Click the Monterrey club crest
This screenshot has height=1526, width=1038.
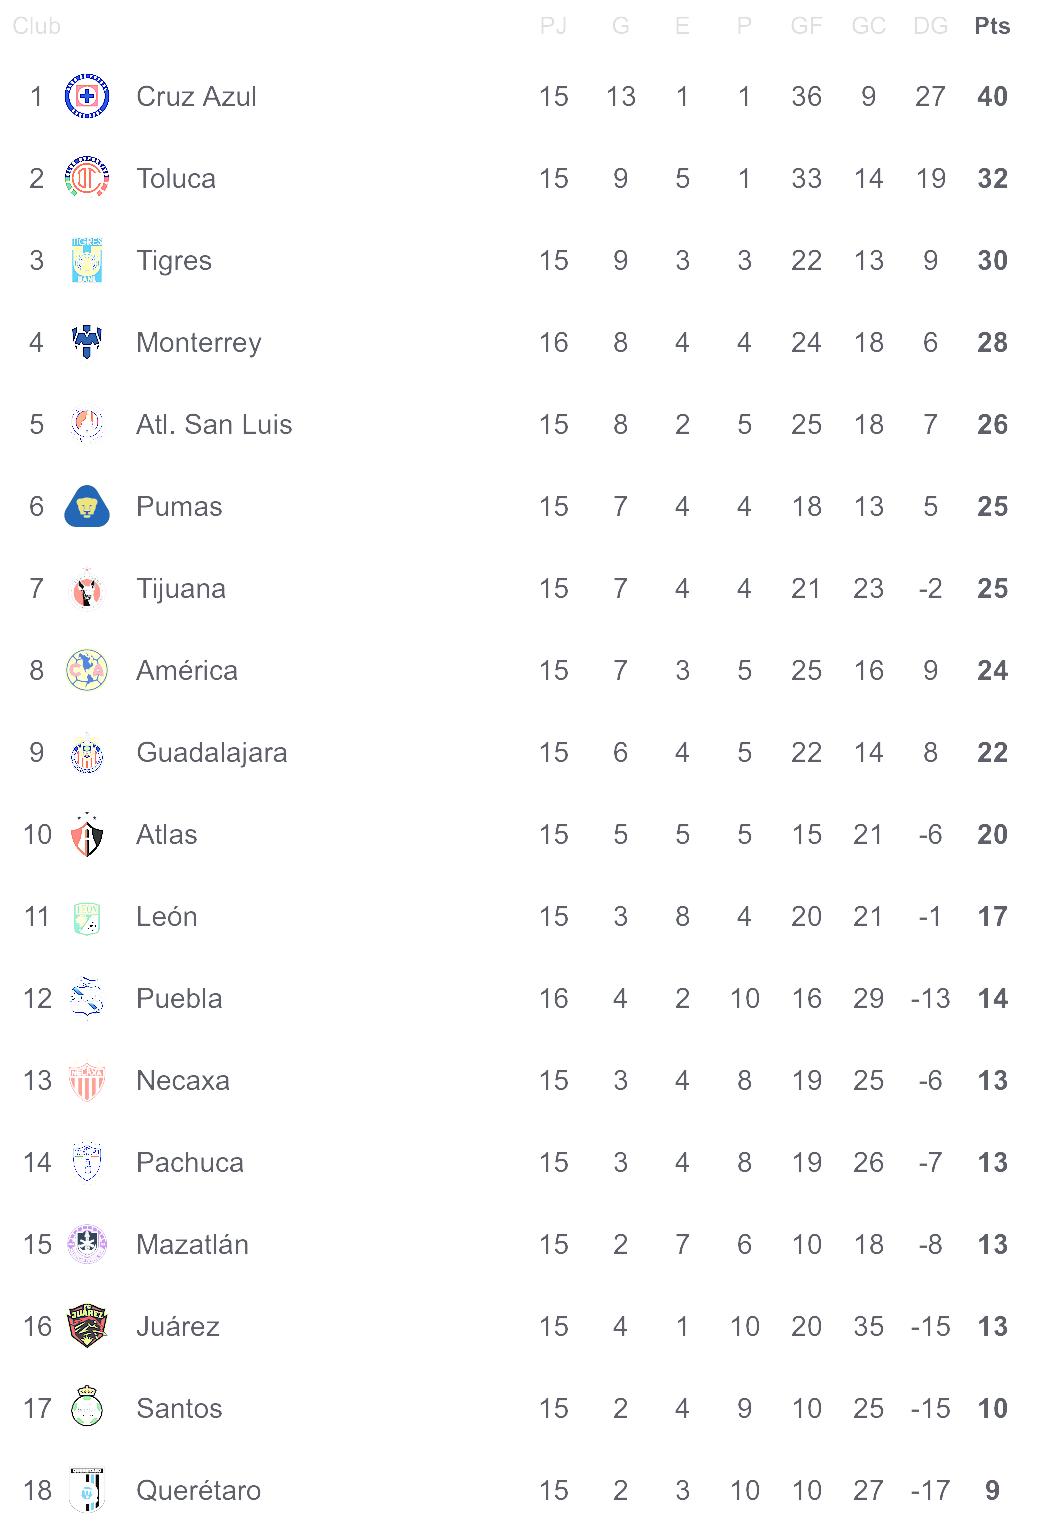click(87, 343)
